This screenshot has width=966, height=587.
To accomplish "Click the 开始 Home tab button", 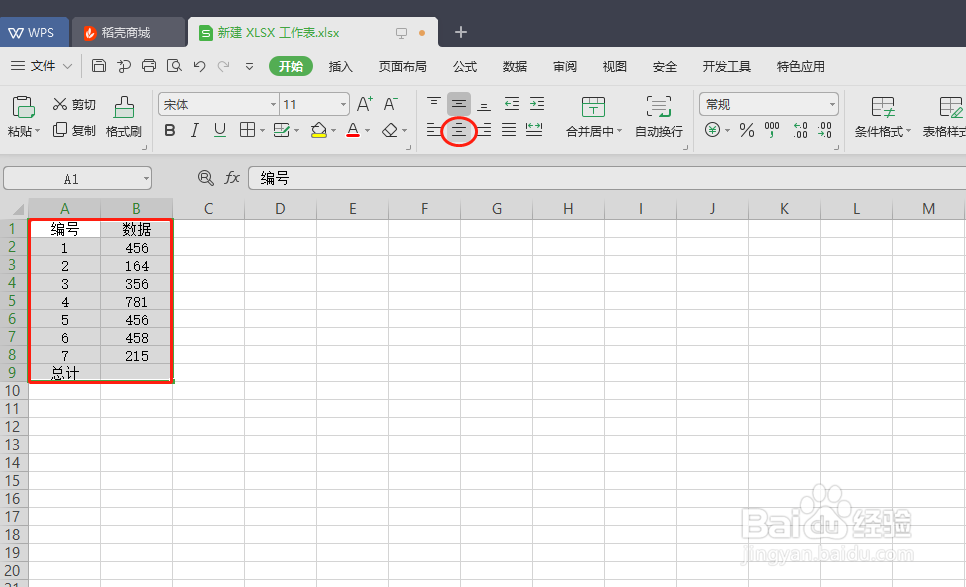I will pos(291,67).
